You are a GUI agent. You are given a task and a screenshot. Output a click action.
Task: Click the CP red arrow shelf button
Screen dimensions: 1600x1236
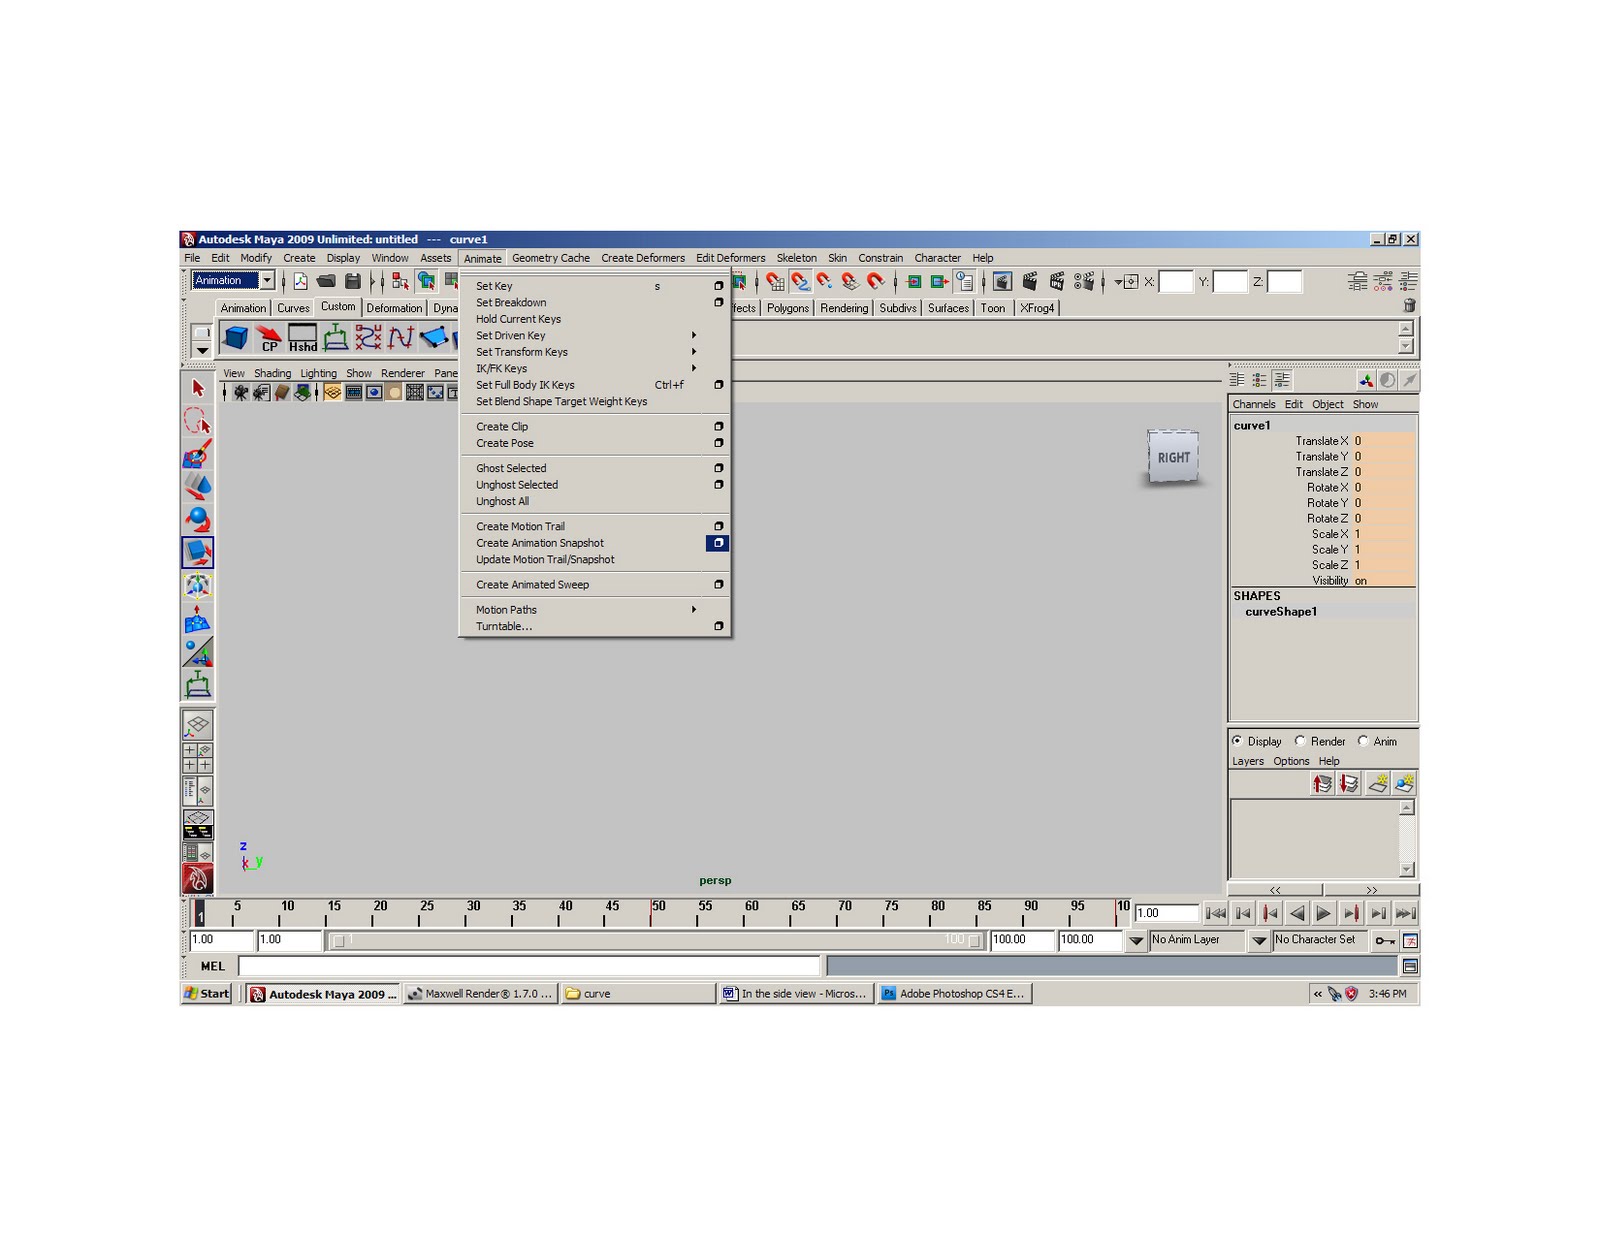coord(269,338)
